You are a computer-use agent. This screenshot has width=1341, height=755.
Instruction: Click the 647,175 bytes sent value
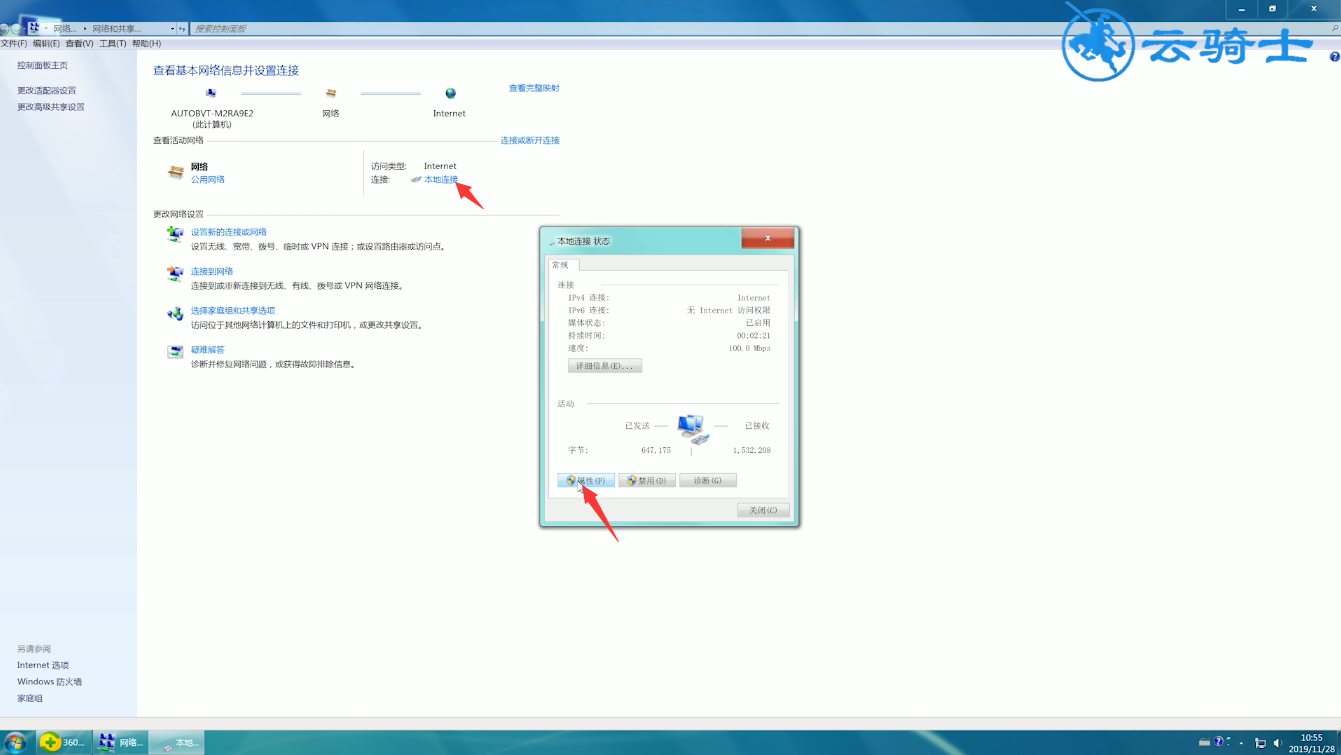point(656,451)
